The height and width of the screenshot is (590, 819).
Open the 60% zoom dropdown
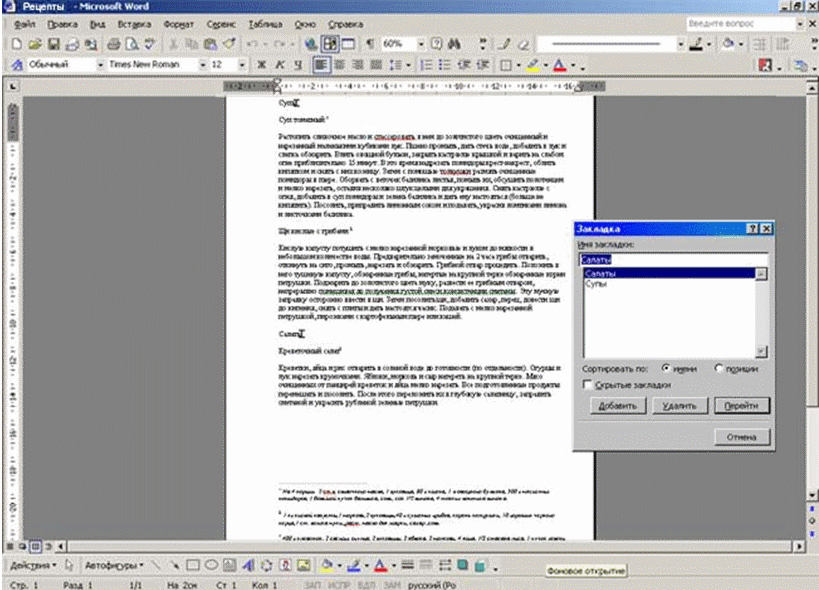coord(420,44)
